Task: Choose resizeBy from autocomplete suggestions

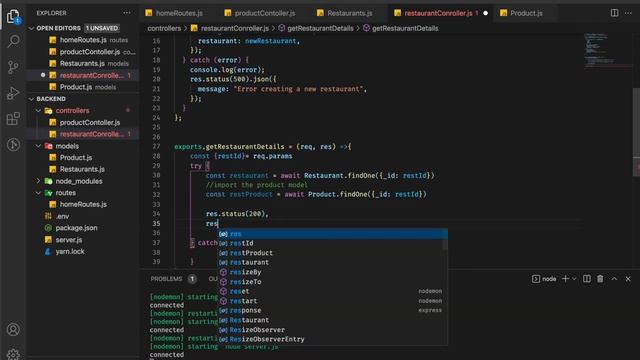Action: 330,272
